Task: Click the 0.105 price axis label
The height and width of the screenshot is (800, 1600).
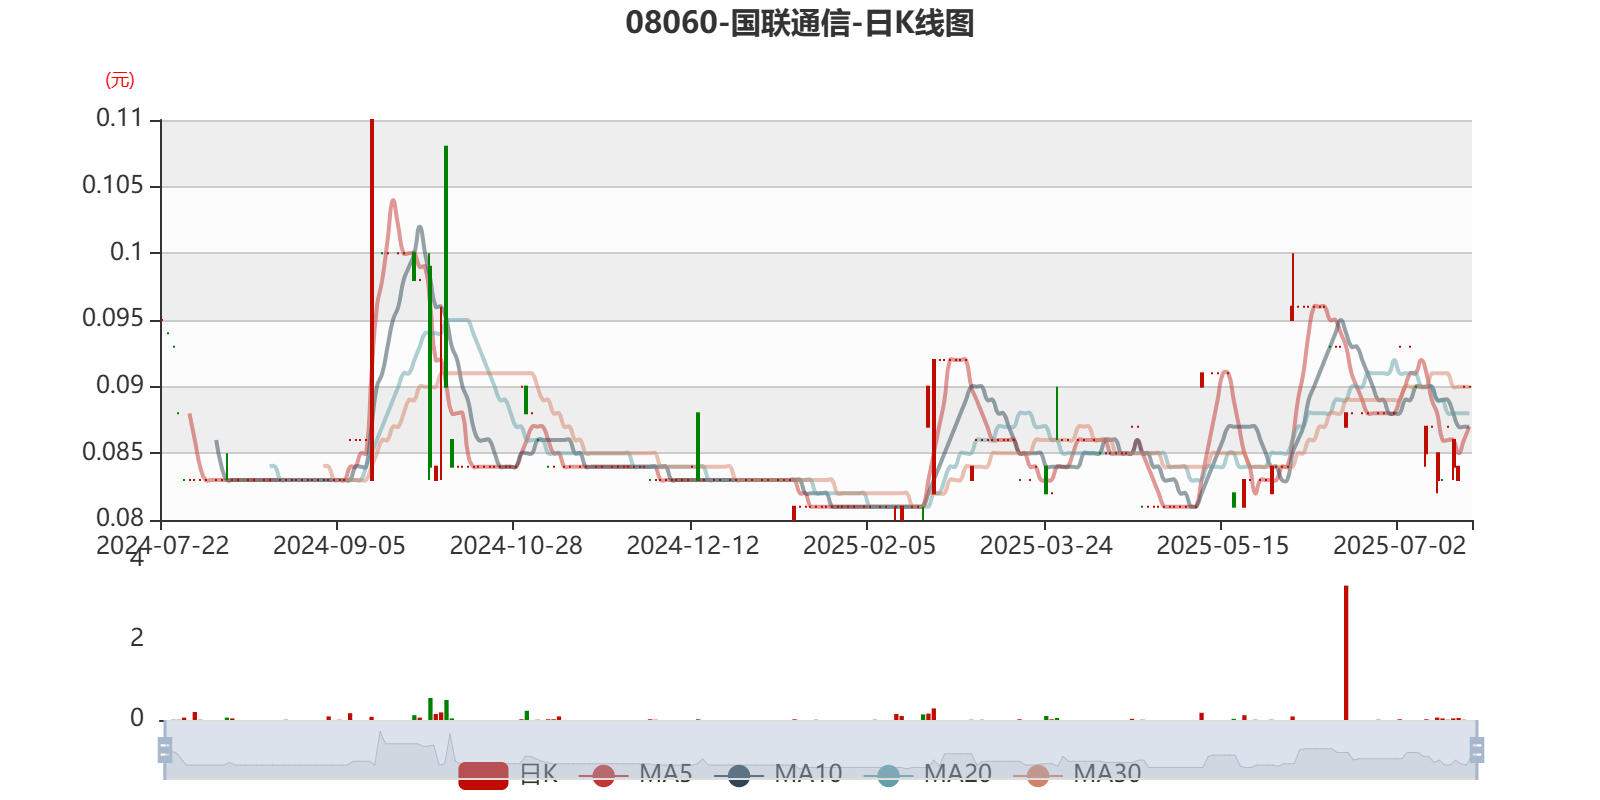Action: click(113, 185)
